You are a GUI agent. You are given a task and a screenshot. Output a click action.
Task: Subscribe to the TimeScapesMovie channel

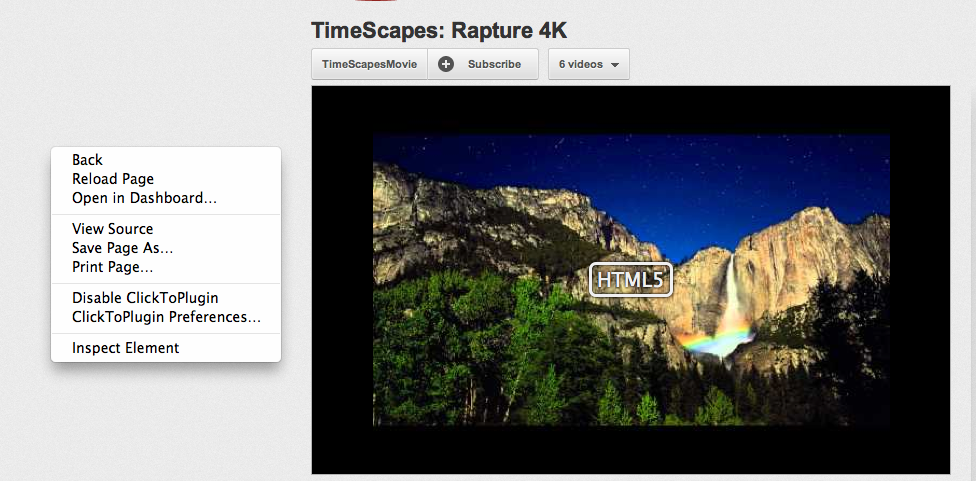(x=483, y=64)
